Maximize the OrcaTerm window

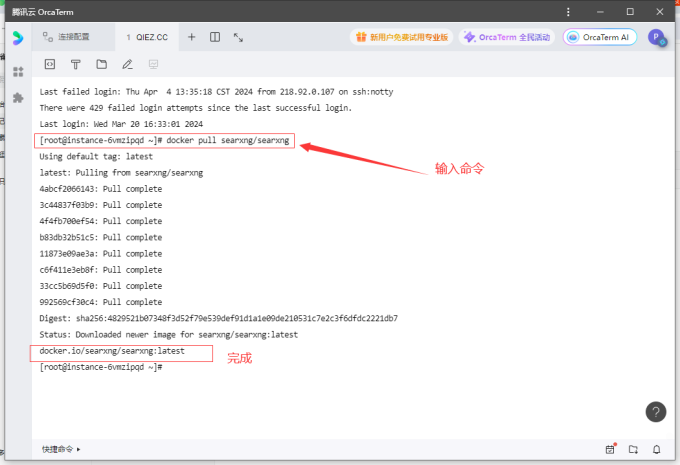(630, 12)
